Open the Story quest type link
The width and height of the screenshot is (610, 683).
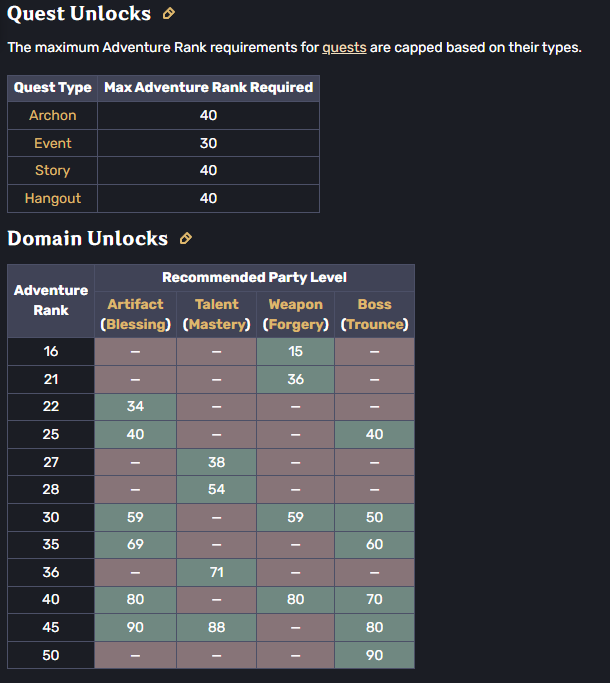point(53,170)
